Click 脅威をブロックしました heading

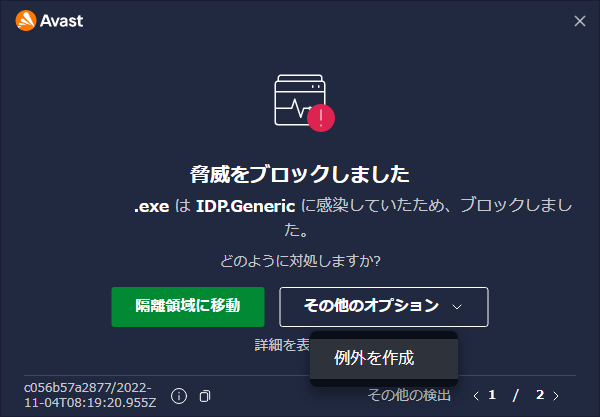point(300,174)
